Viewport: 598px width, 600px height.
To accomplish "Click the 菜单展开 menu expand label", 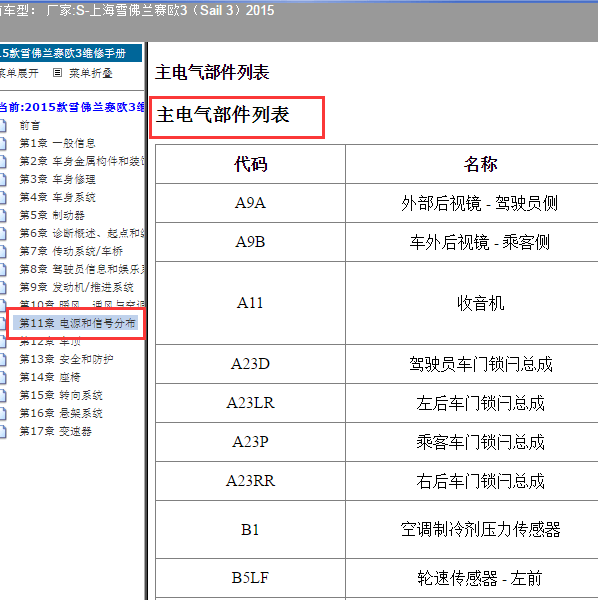I will click(19, 73).
